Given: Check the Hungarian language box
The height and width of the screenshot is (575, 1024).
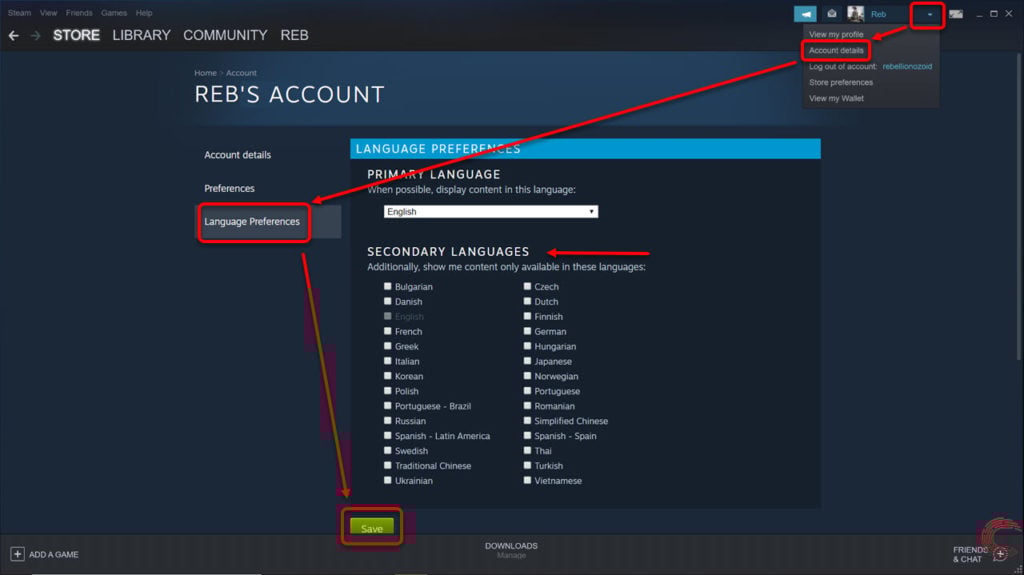Looking at the screenshot, I should [527, 346].
